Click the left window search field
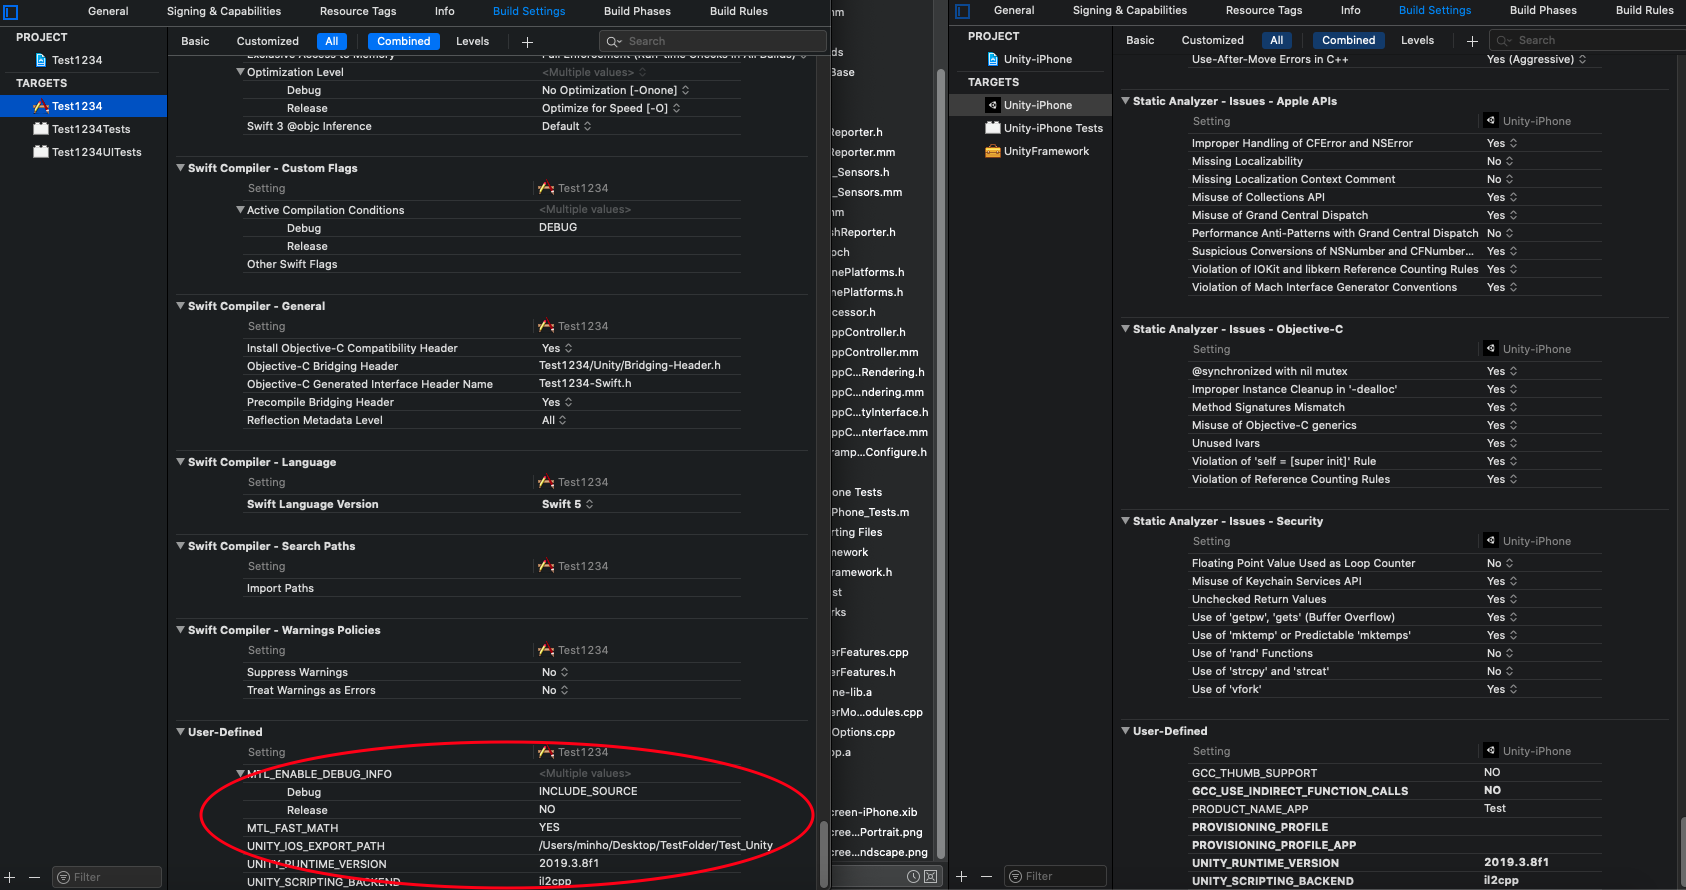Screen dimensions: 1686x890 click(712, 41)
